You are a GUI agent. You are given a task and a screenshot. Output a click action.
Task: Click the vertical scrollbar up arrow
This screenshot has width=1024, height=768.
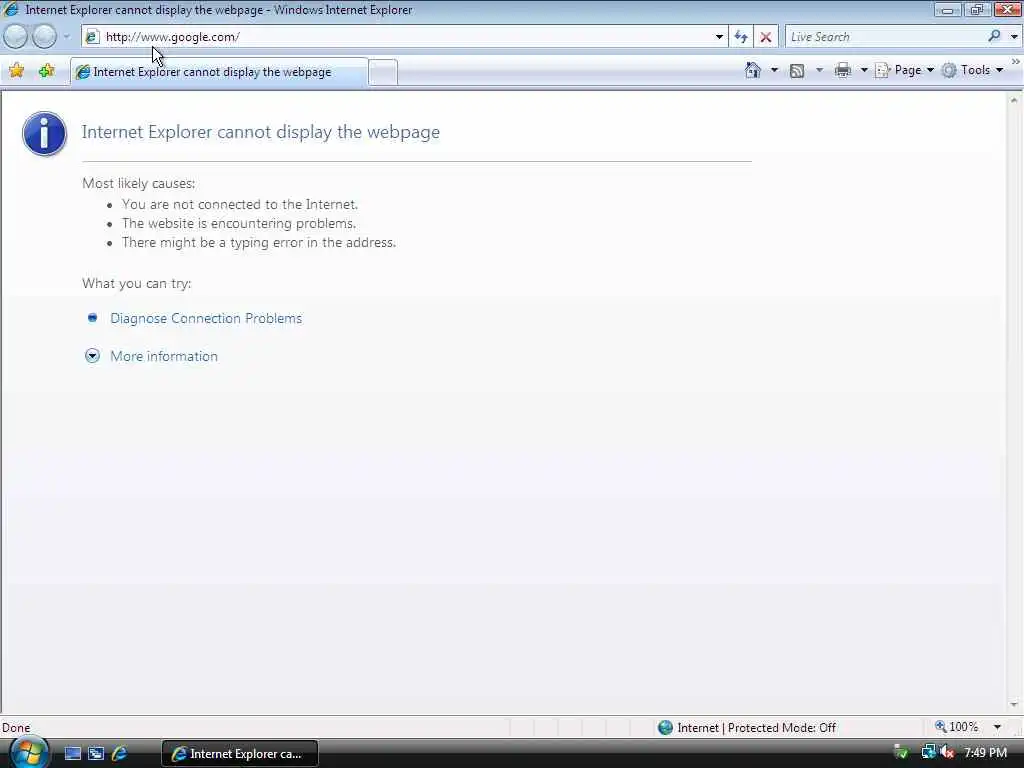pos(1014,101)
